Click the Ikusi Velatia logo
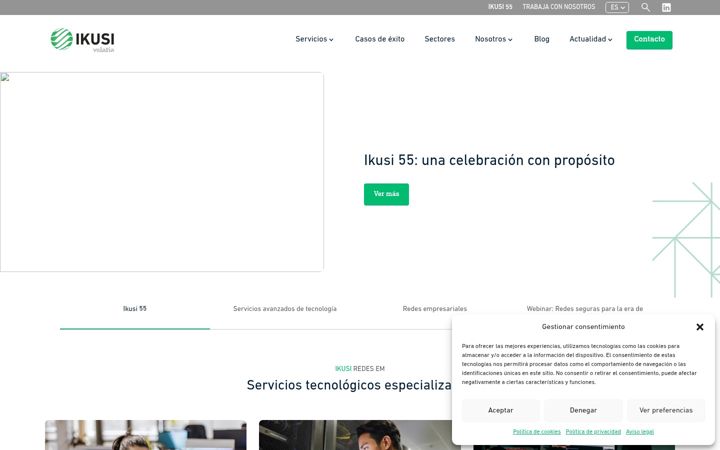Viewport: 720px width, 450px height. pyautogui.click(x=83, y=40)
